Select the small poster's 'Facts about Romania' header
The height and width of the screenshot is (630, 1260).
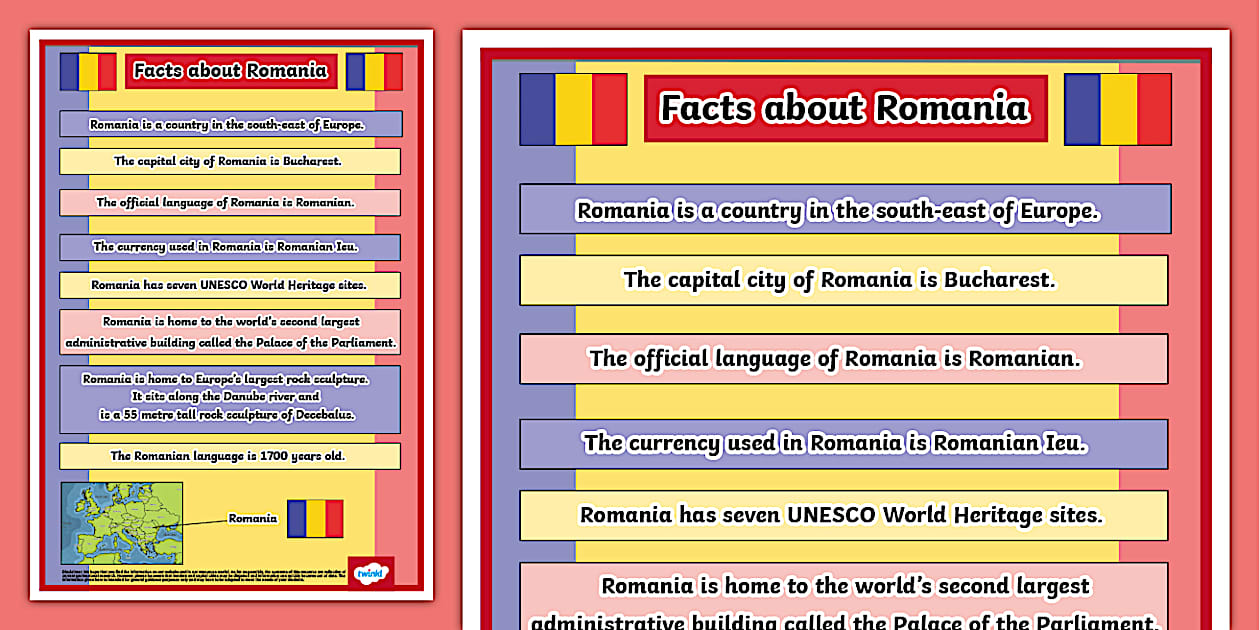pyautogui.click(x=229, y=71)
